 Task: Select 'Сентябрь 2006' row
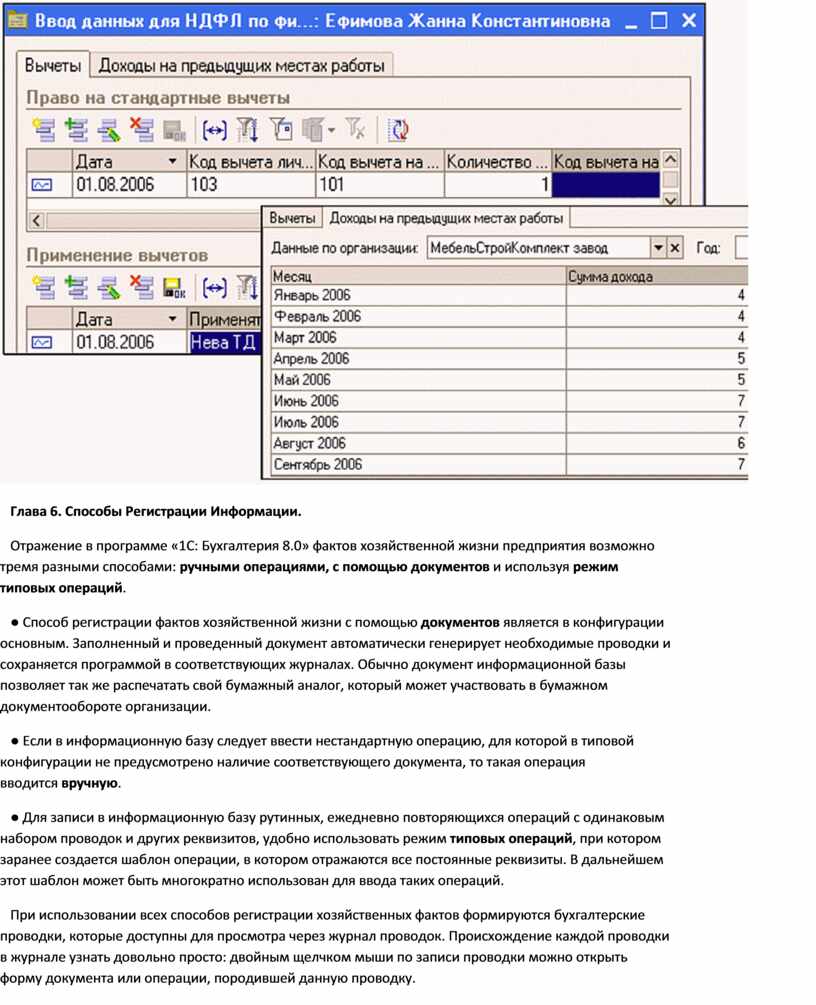coord(509,465)
